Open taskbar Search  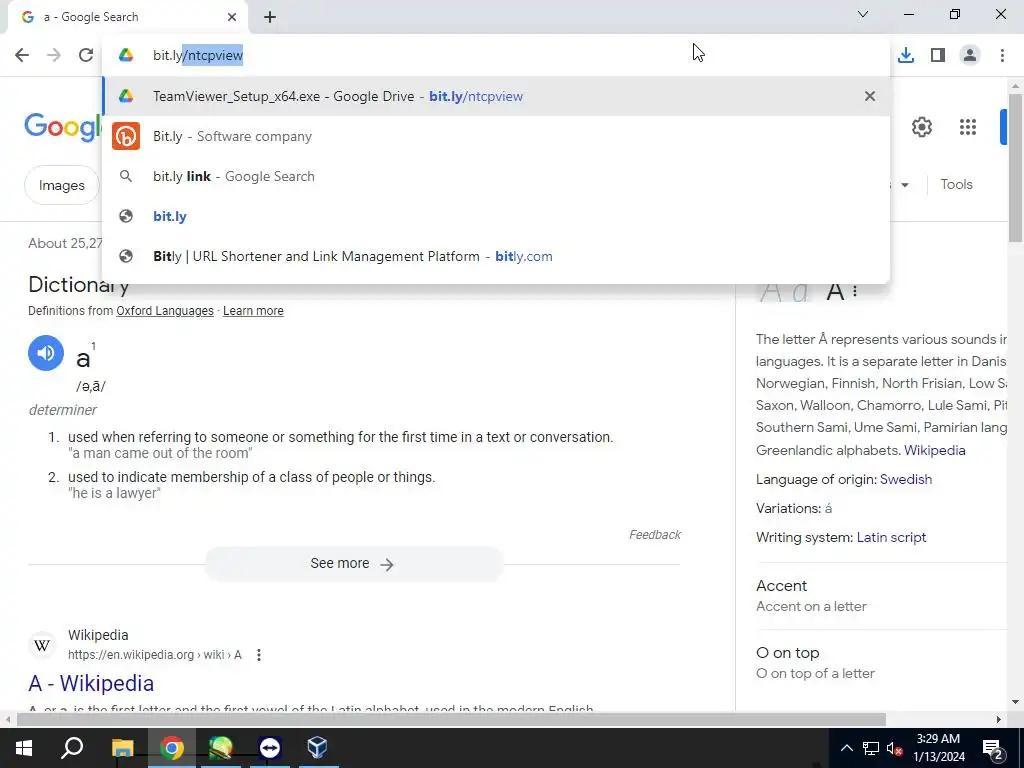(72, 748)
